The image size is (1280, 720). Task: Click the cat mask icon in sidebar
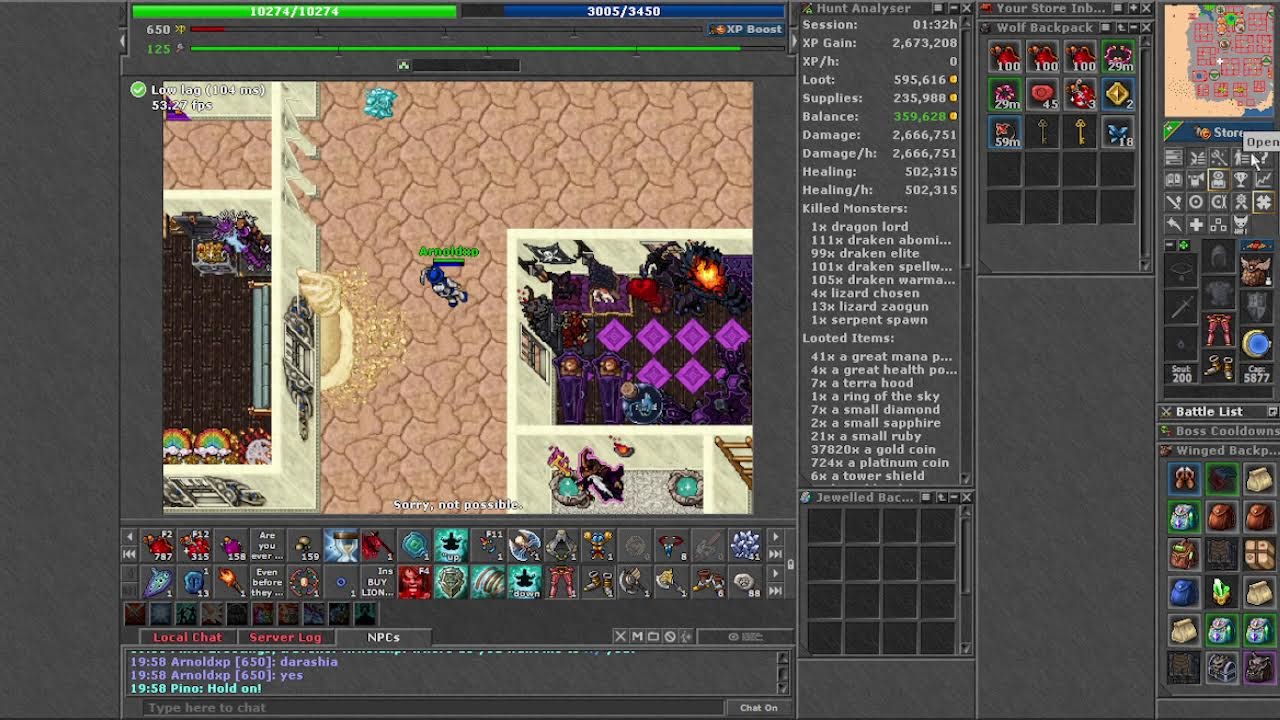[1241, 224]
